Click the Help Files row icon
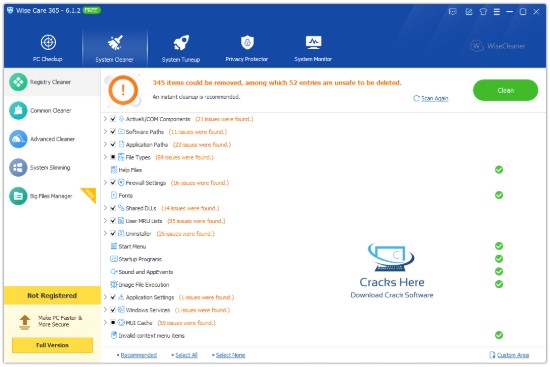The image size is (550, 367). click(114, 170)
